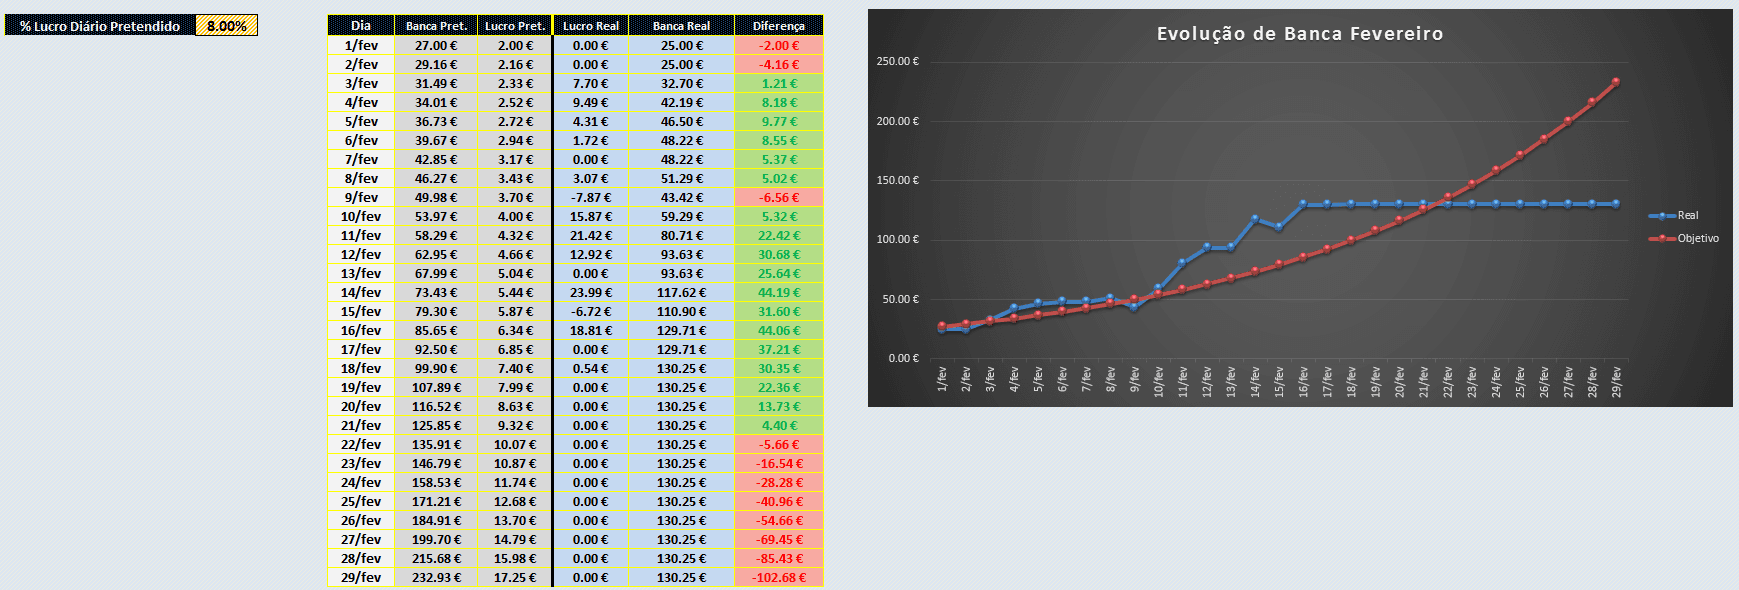This screenshot has width=1739, height=590.
Task: Click the '200.00 €' chart axis label
Action: pos(897,121)
